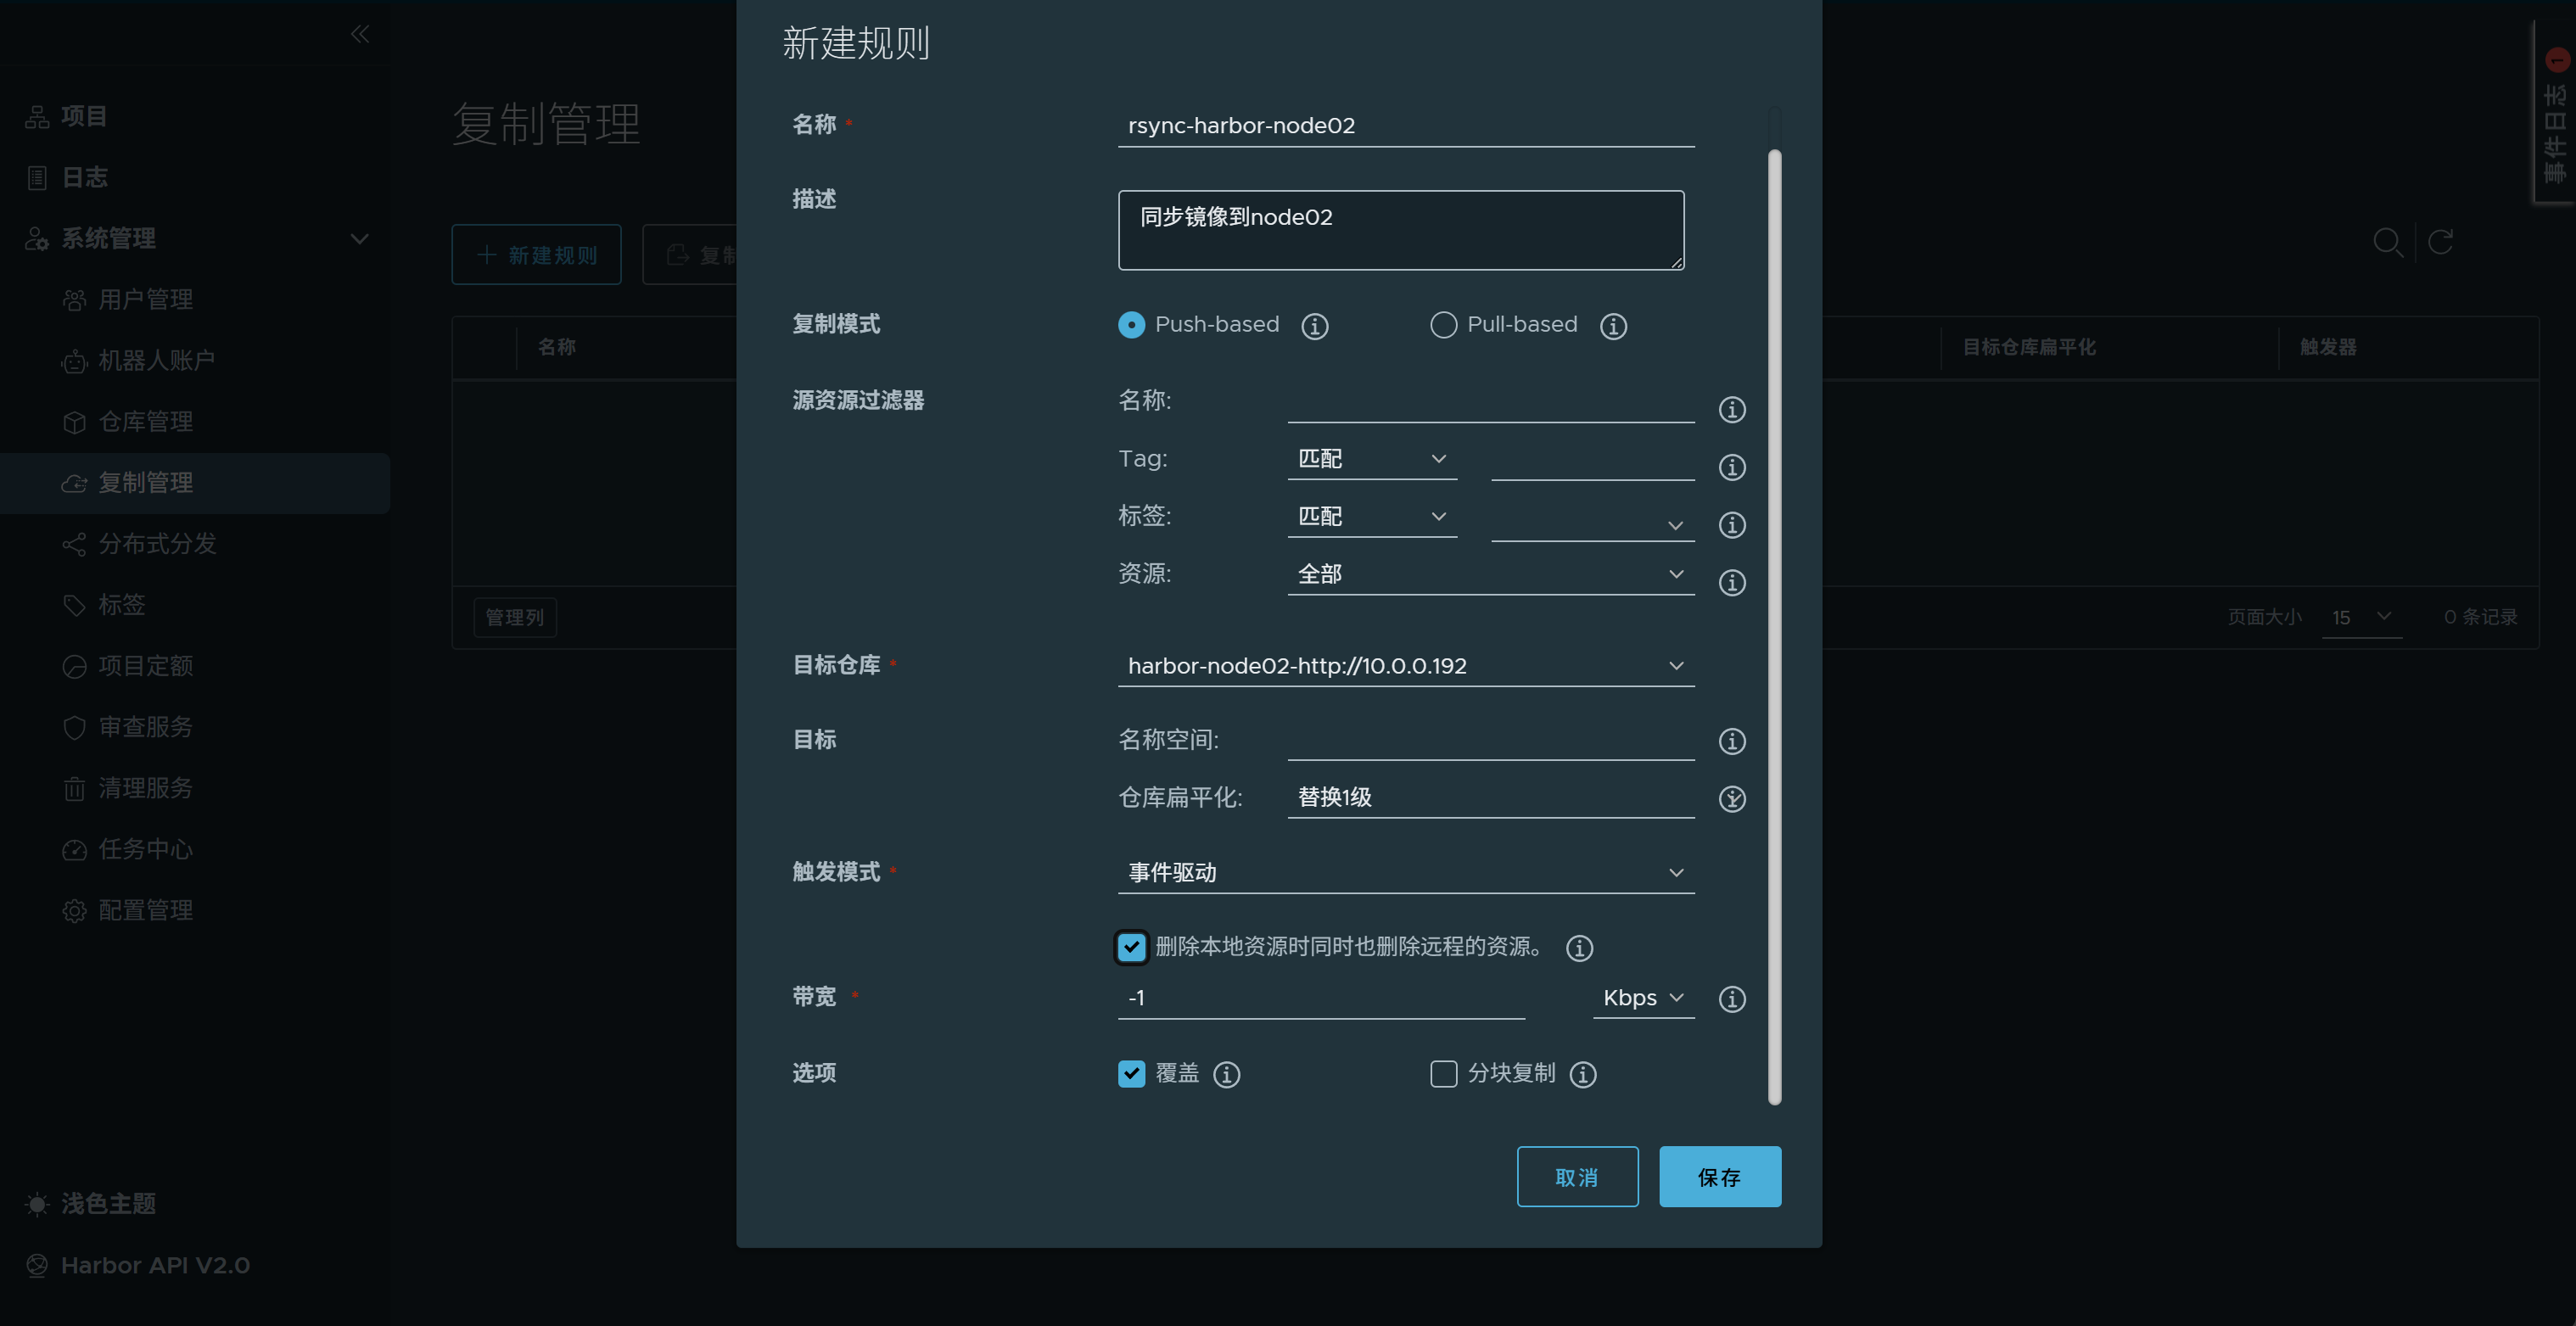Select Pull-based replication mode
The image size is (2576, 1326).
(x=1443, y=325)
